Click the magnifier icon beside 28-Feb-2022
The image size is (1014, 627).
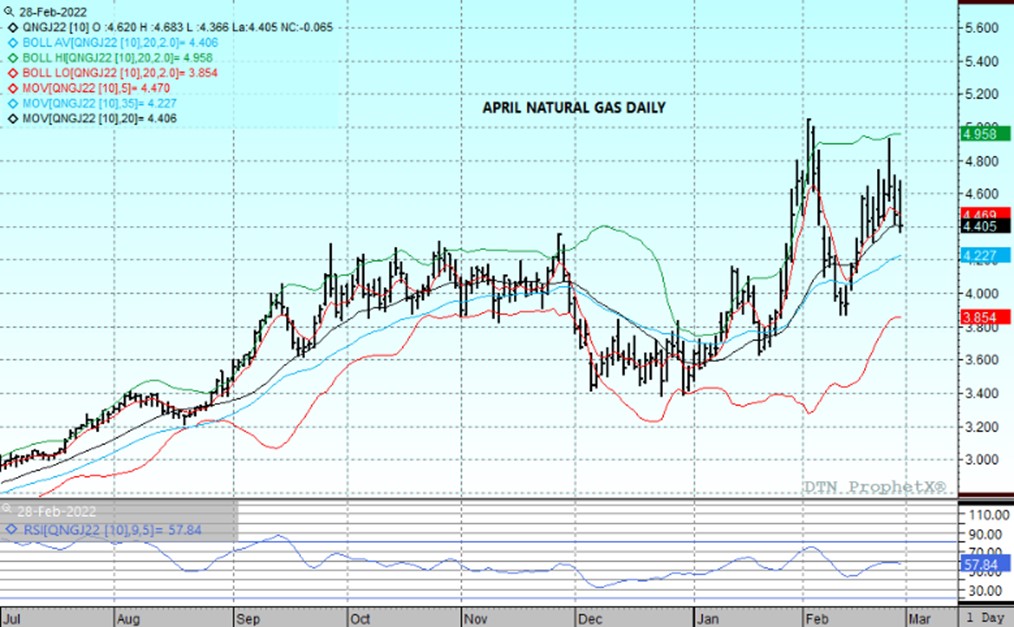pos(10,12)
